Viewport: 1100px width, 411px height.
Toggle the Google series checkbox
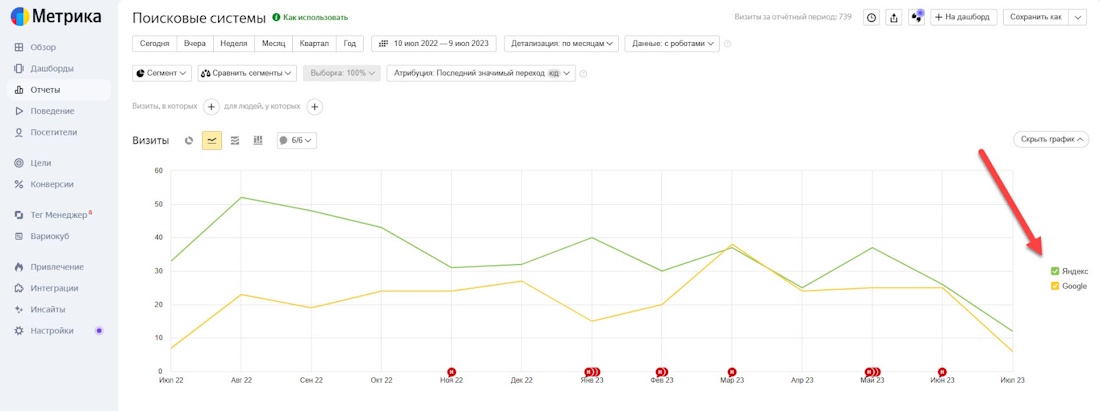[1055, 286]
